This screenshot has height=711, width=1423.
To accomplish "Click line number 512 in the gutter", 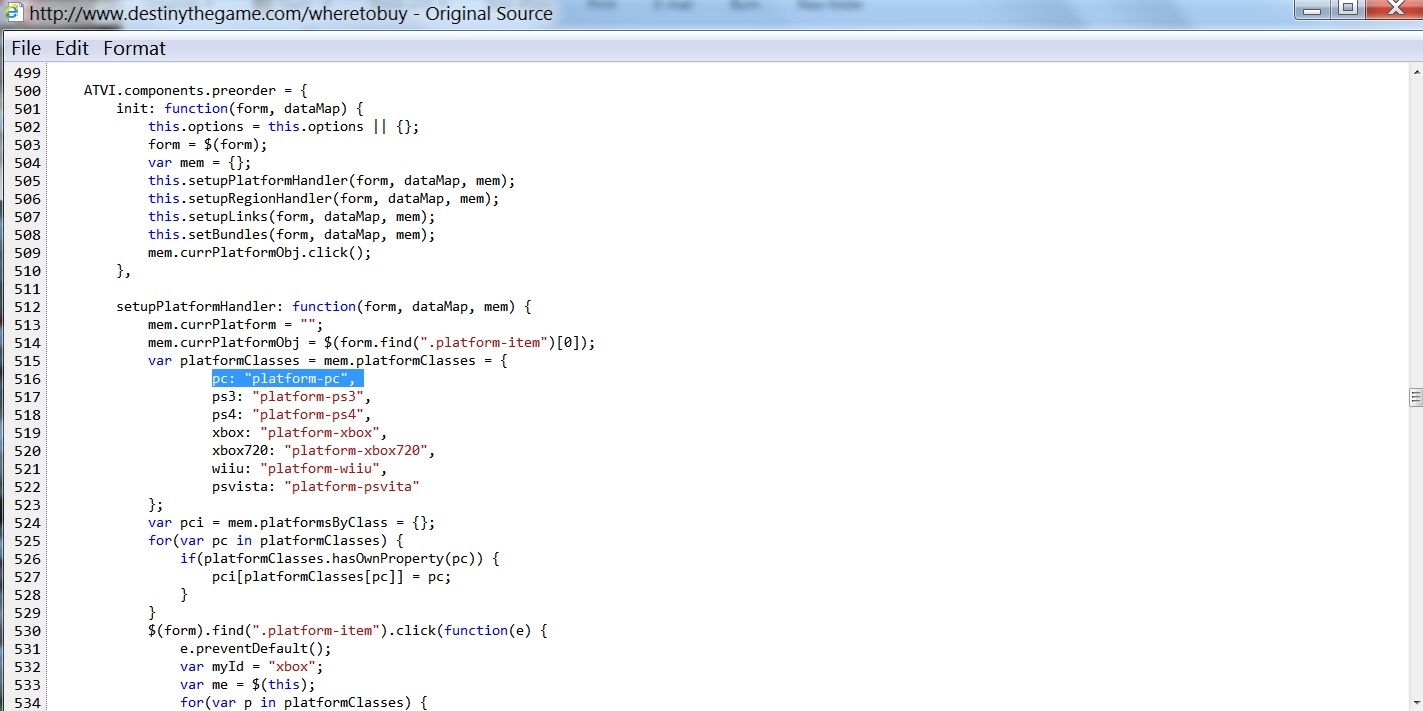I will tap(27, 307).
